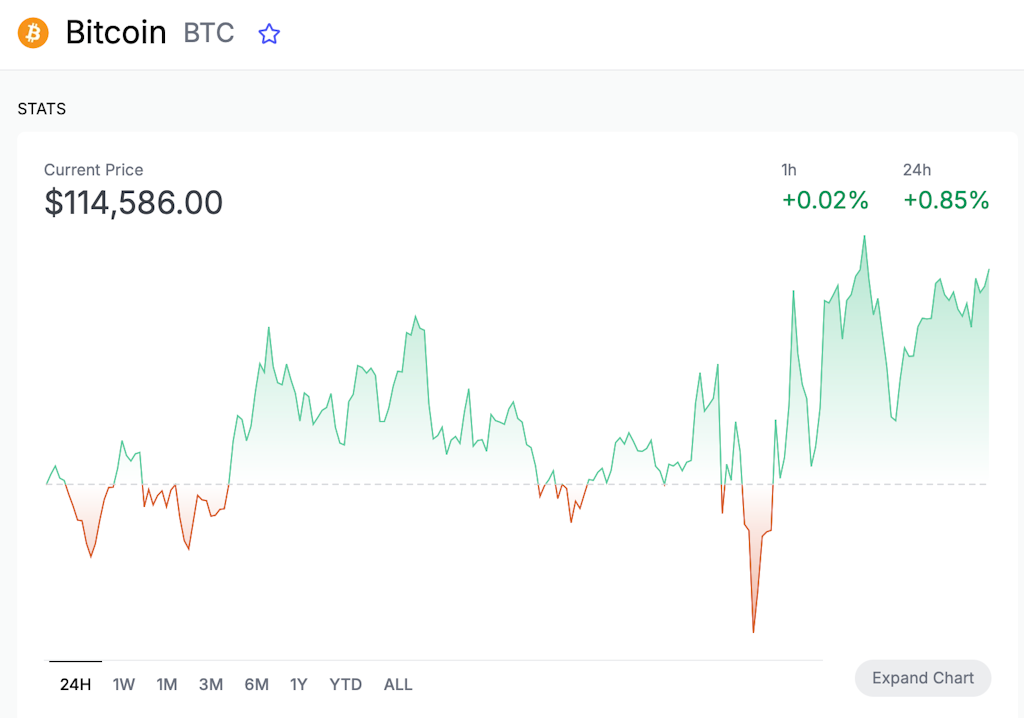The image size is (1024, 718).
Task: Click the lowest red dip on the chart
Action: pyautogui.click(x=753, y=632)
